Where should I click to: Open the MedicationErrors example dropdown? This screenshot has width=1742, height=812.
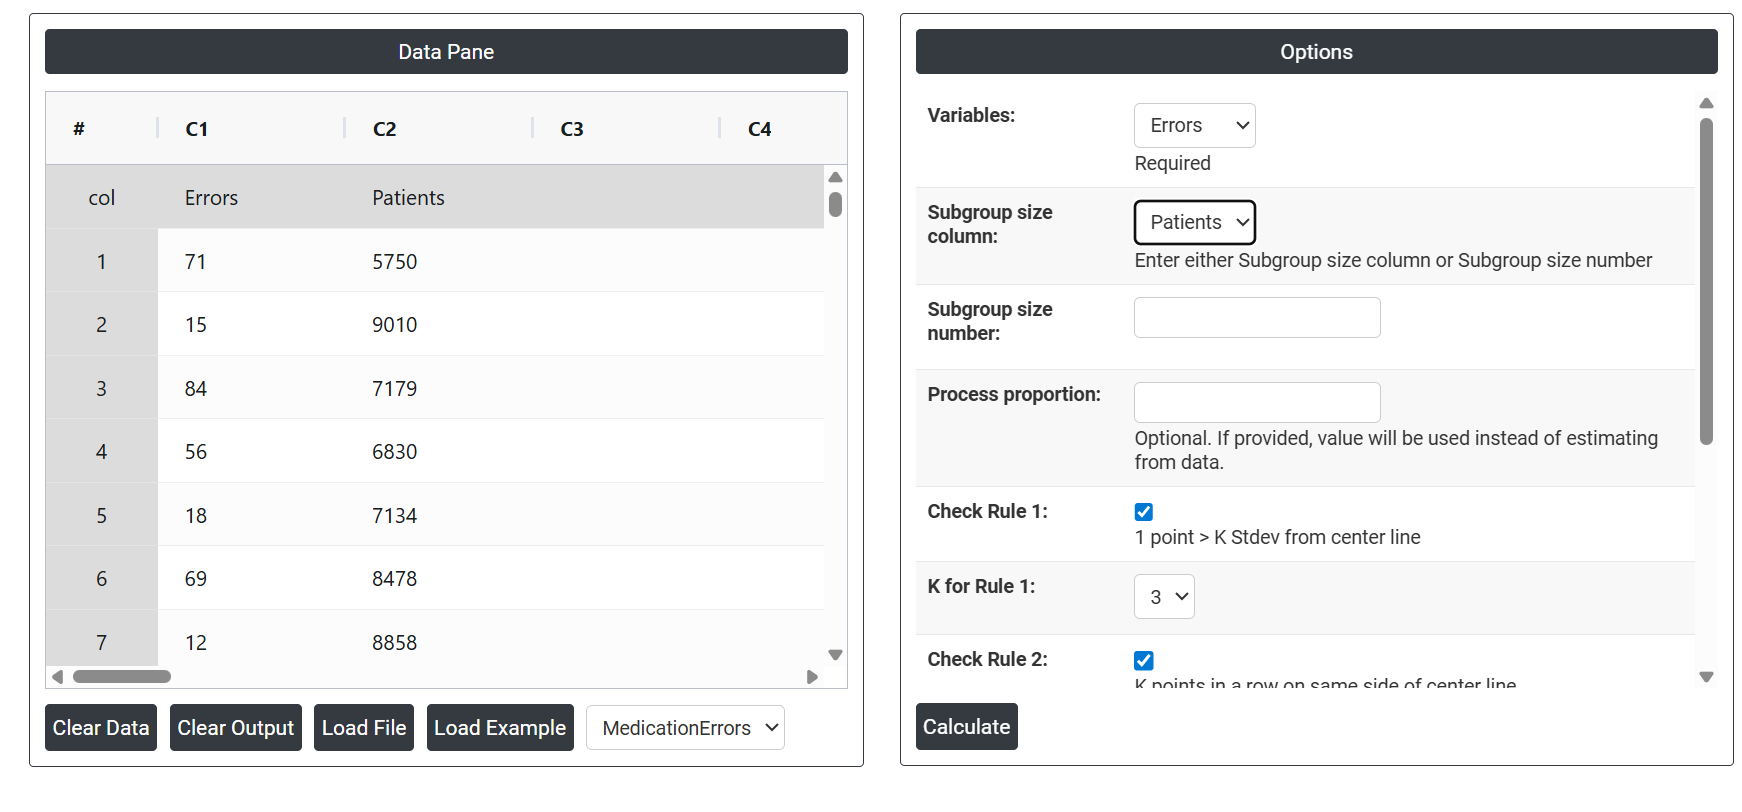click(685, 728)
